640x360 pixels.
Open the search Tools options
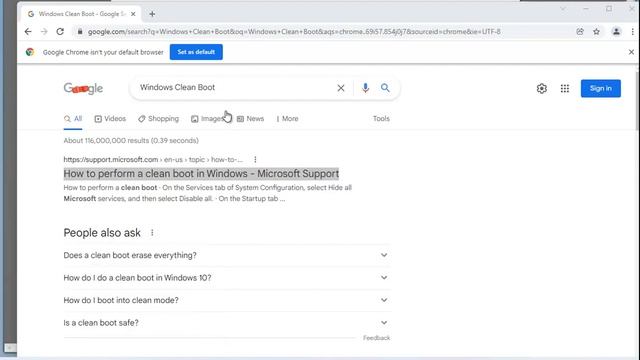[381, 119]
